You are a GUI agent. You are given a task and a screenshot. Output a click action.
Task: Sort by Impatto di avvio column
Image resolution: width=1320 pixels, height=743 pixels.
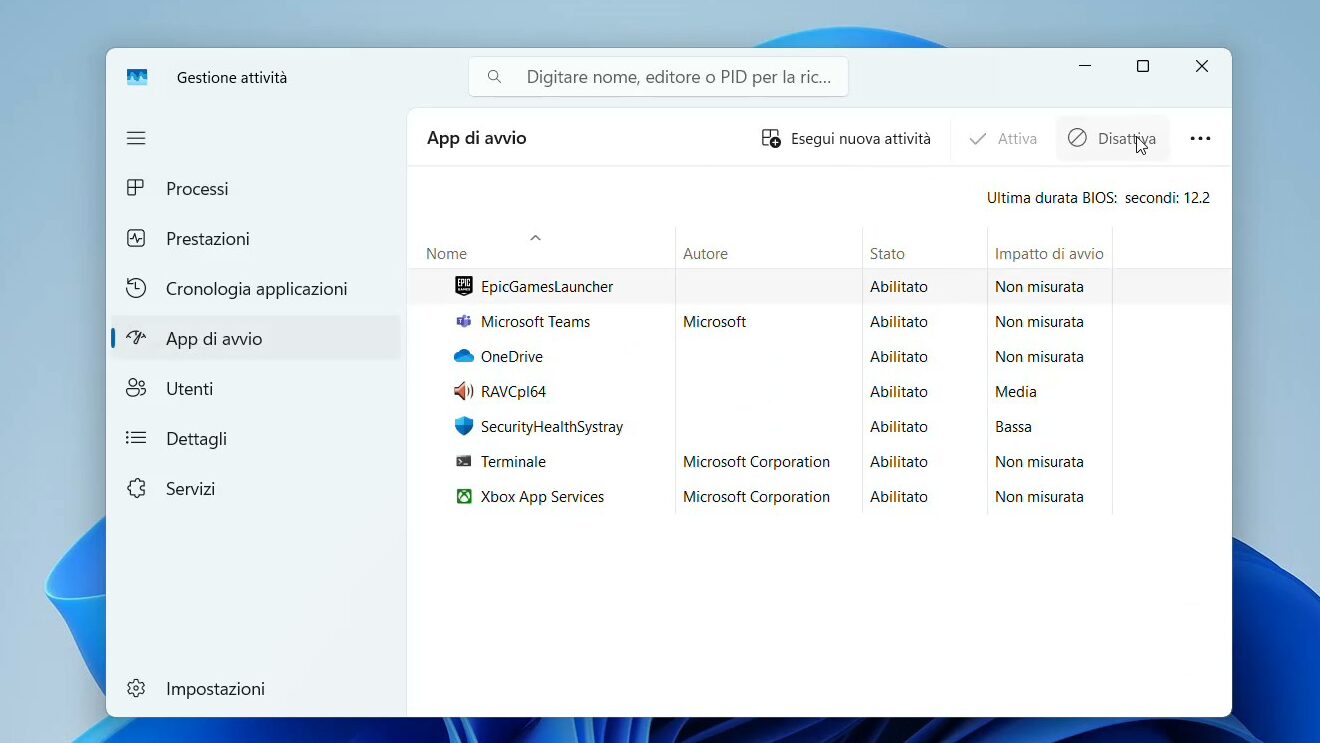pos(1049,254)
